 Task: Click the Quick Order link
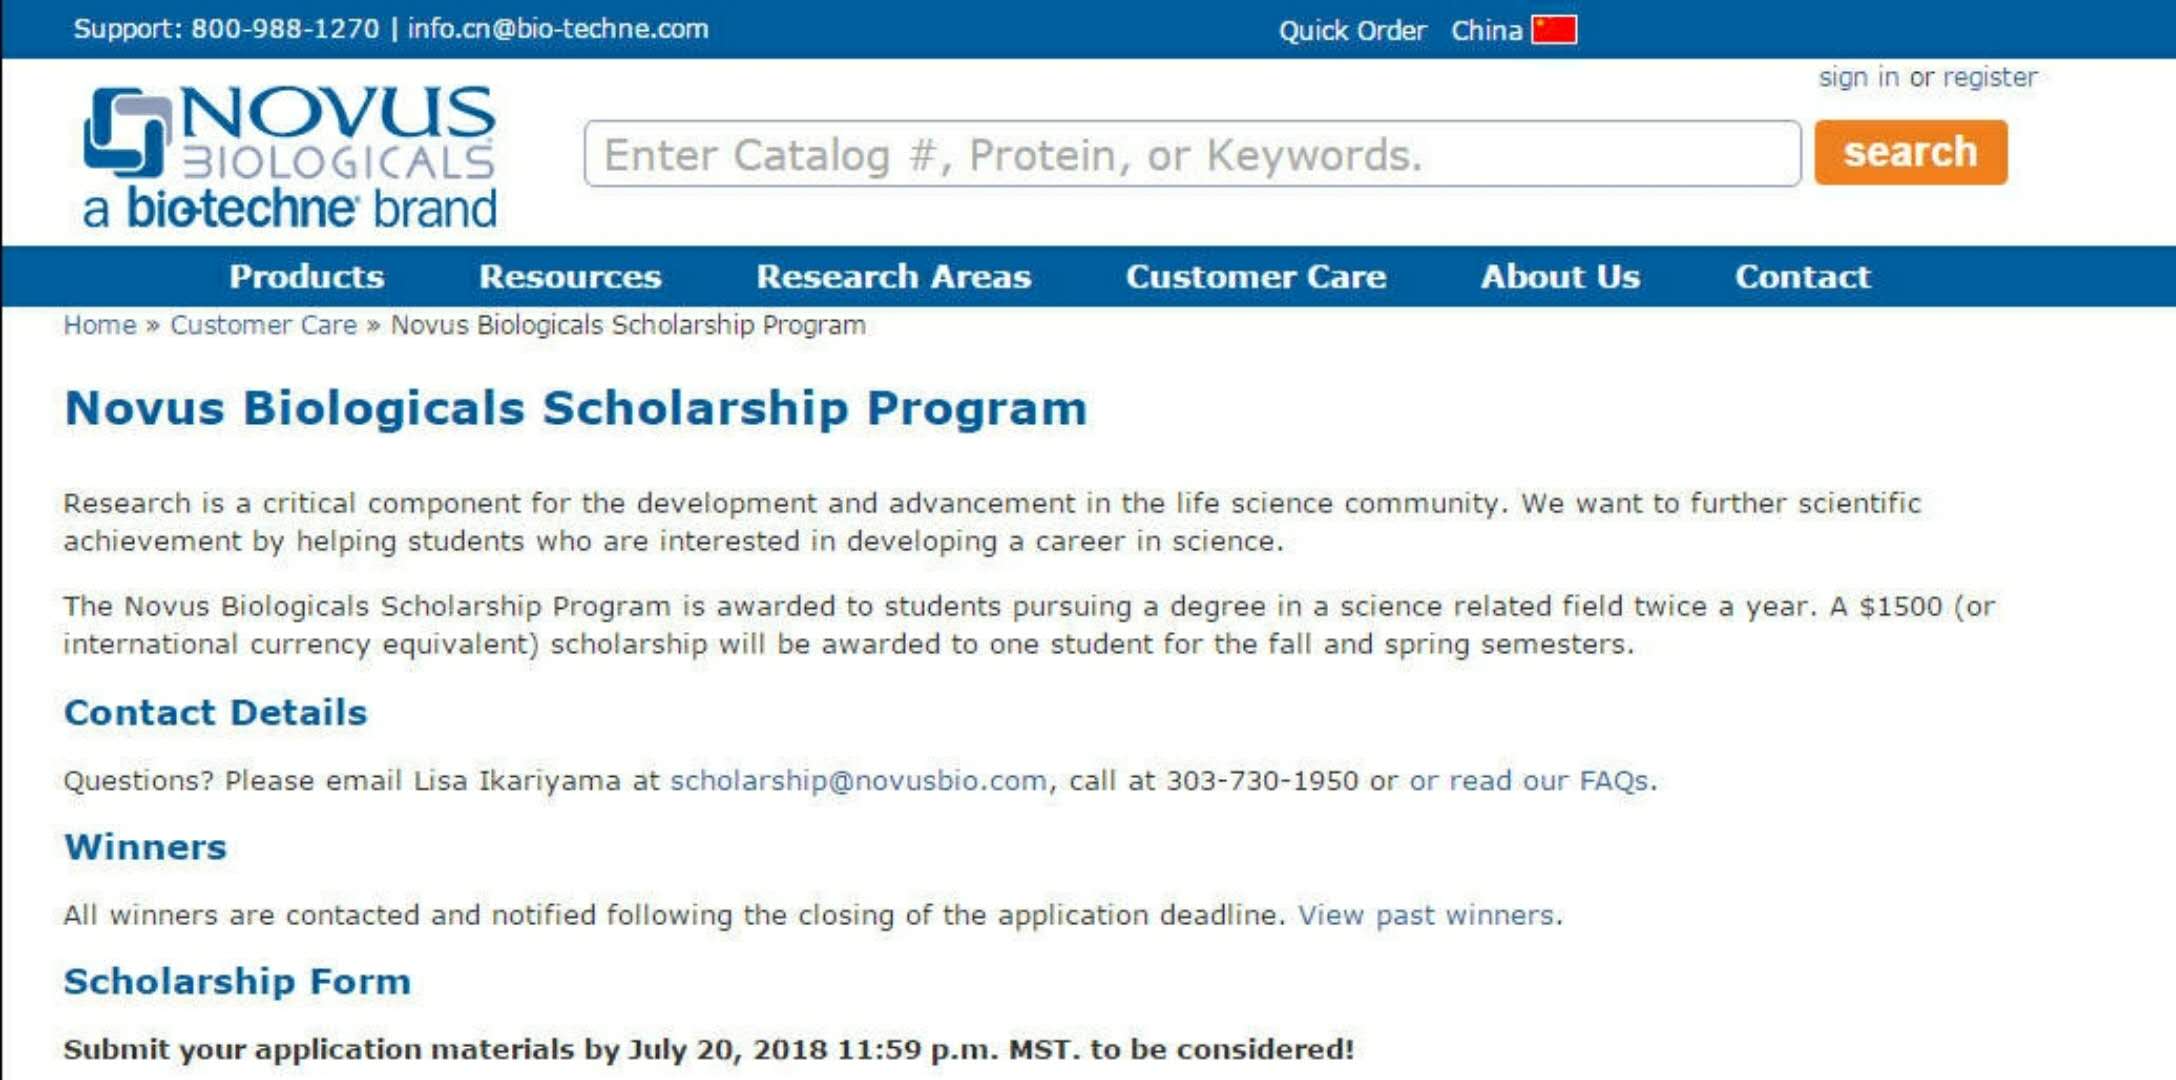(x=1352, y=30)
